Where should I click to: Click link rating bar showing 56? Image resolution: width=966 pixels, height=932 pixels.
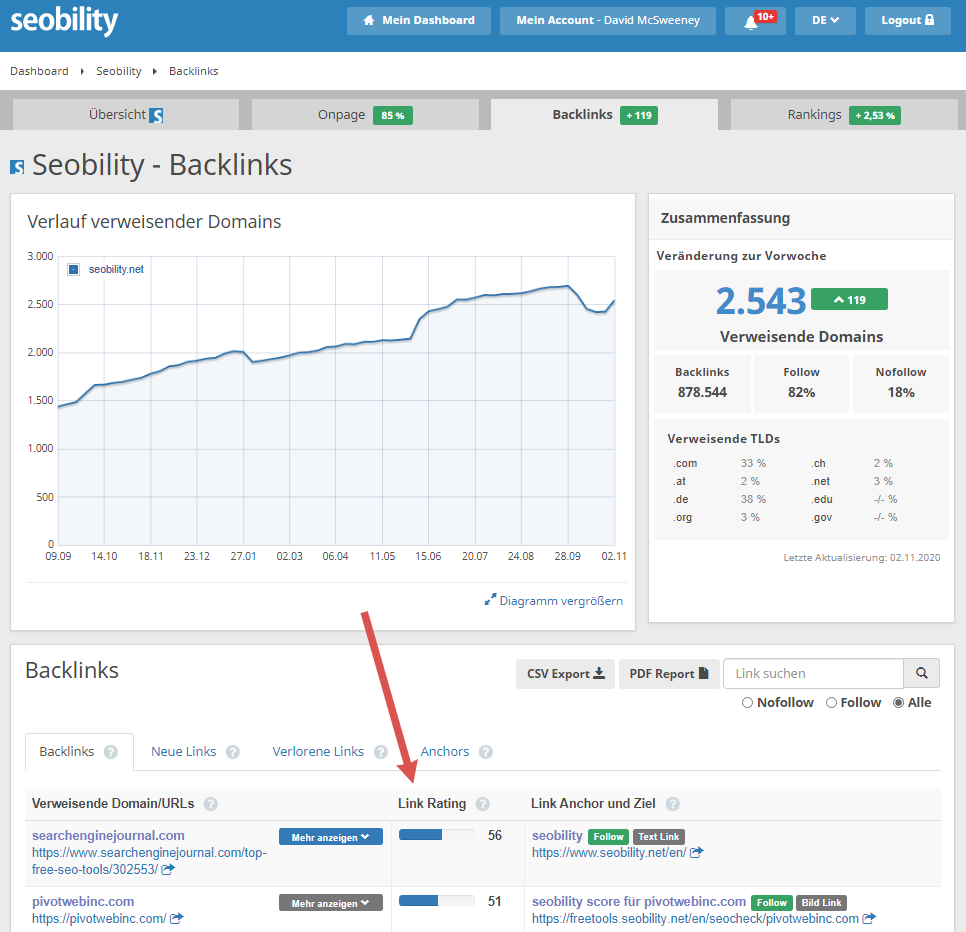437,835
